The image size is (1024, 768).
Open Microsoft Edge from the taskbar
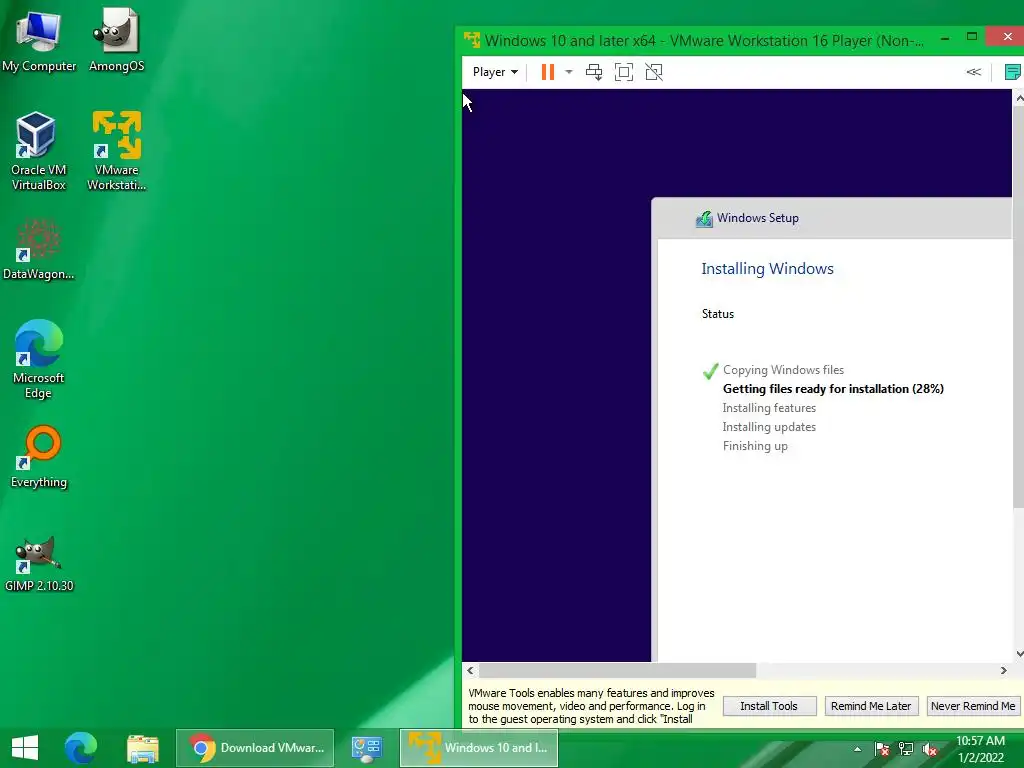[80, 748]
